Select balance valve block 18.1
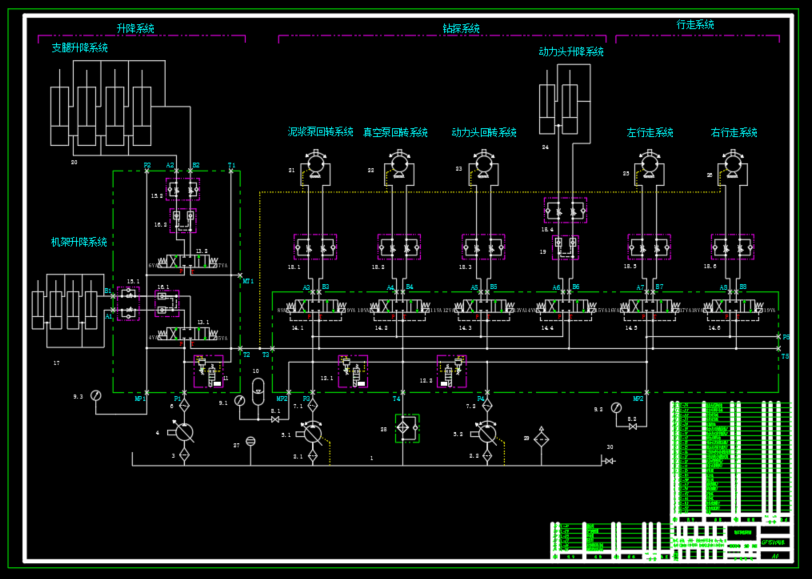The height and width of the screenshot is (579, 812). click(315, 247)
